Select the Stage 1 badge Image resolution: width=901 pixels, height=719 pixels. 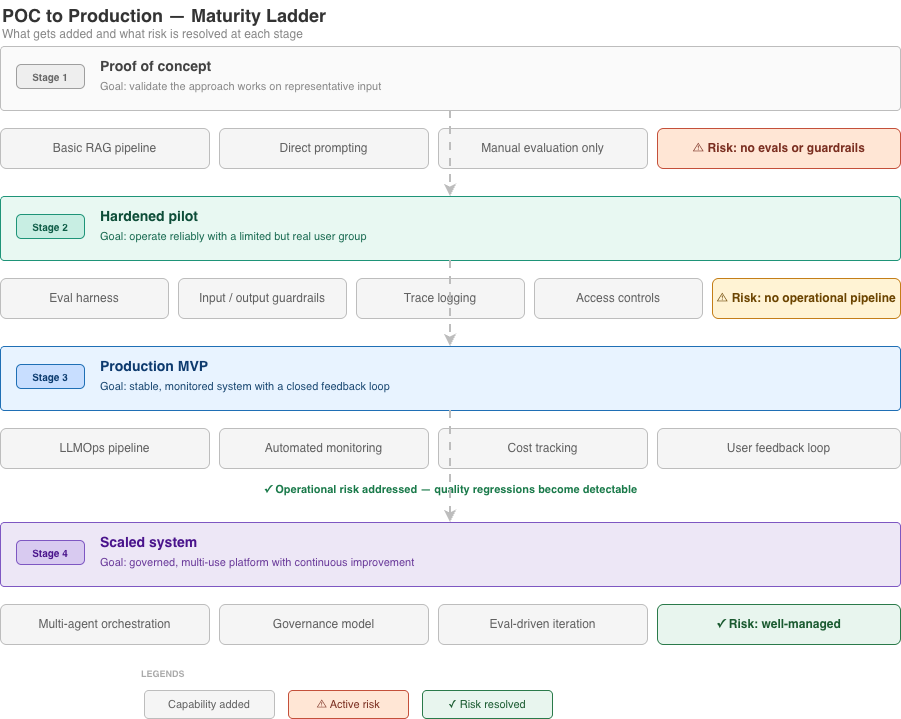(x=50, y=76)
